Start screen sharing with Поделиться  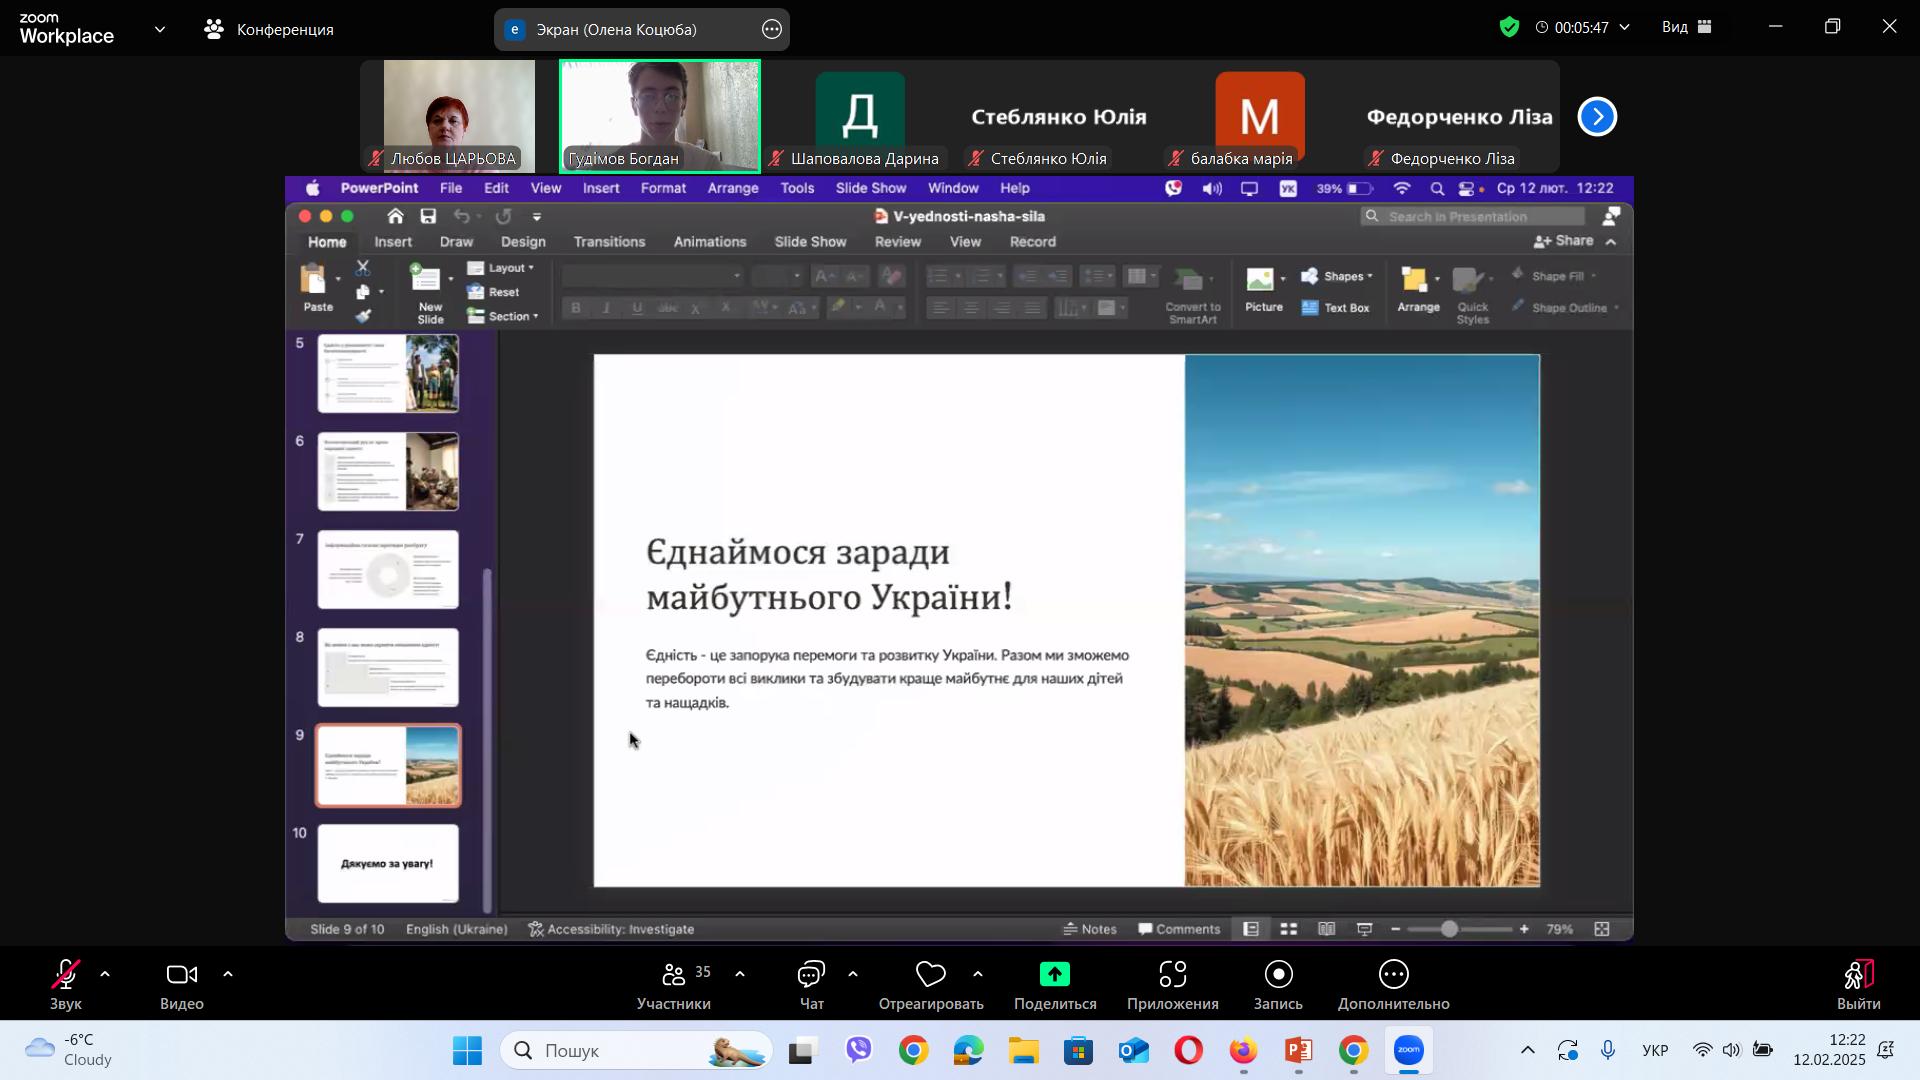tap(1054, 976)
